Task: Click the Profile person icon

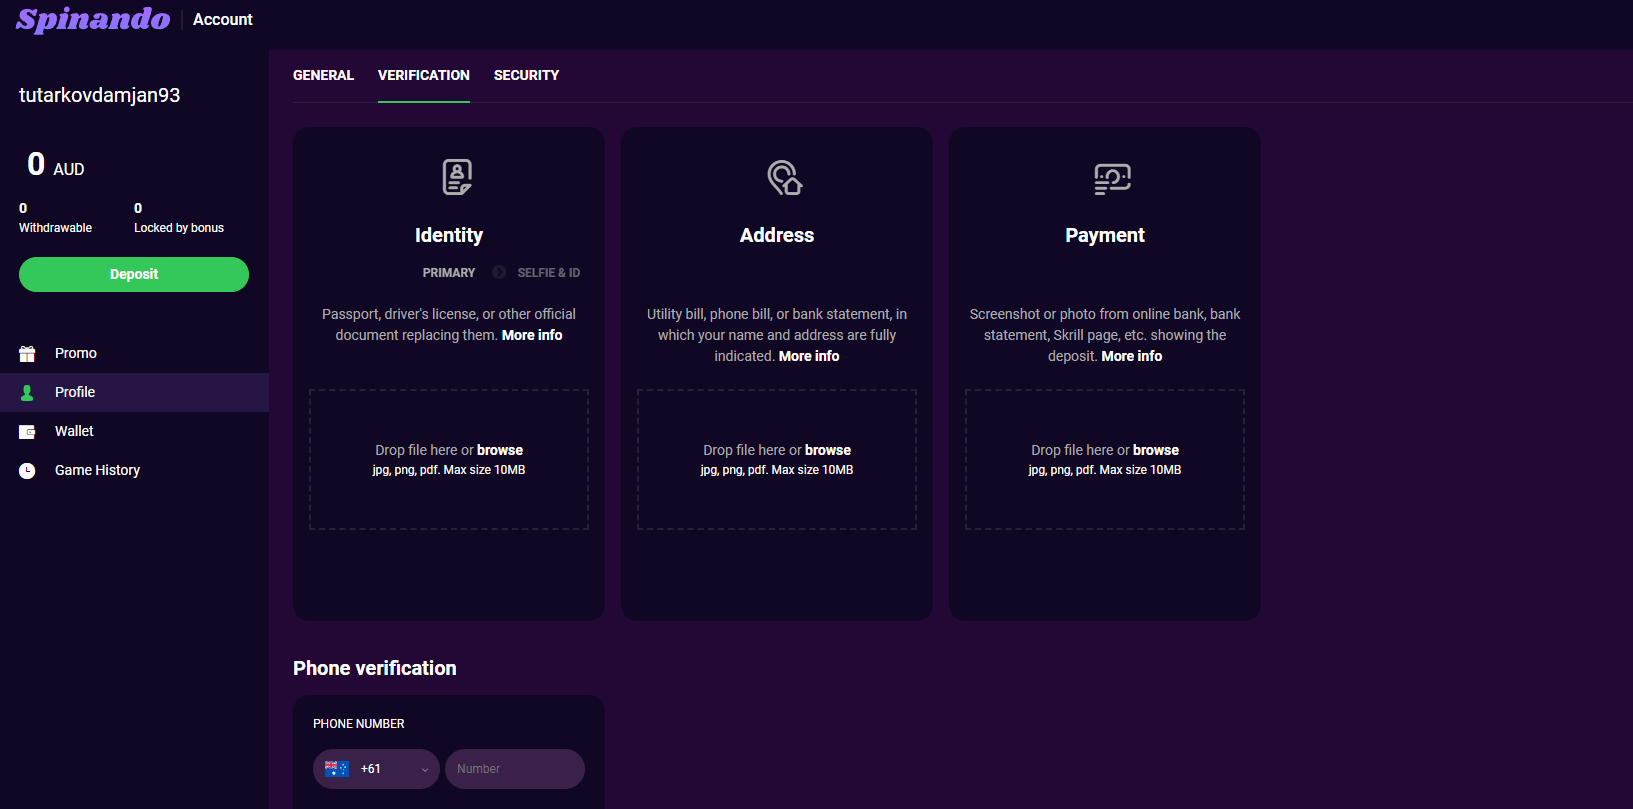Action: point(27,392)
